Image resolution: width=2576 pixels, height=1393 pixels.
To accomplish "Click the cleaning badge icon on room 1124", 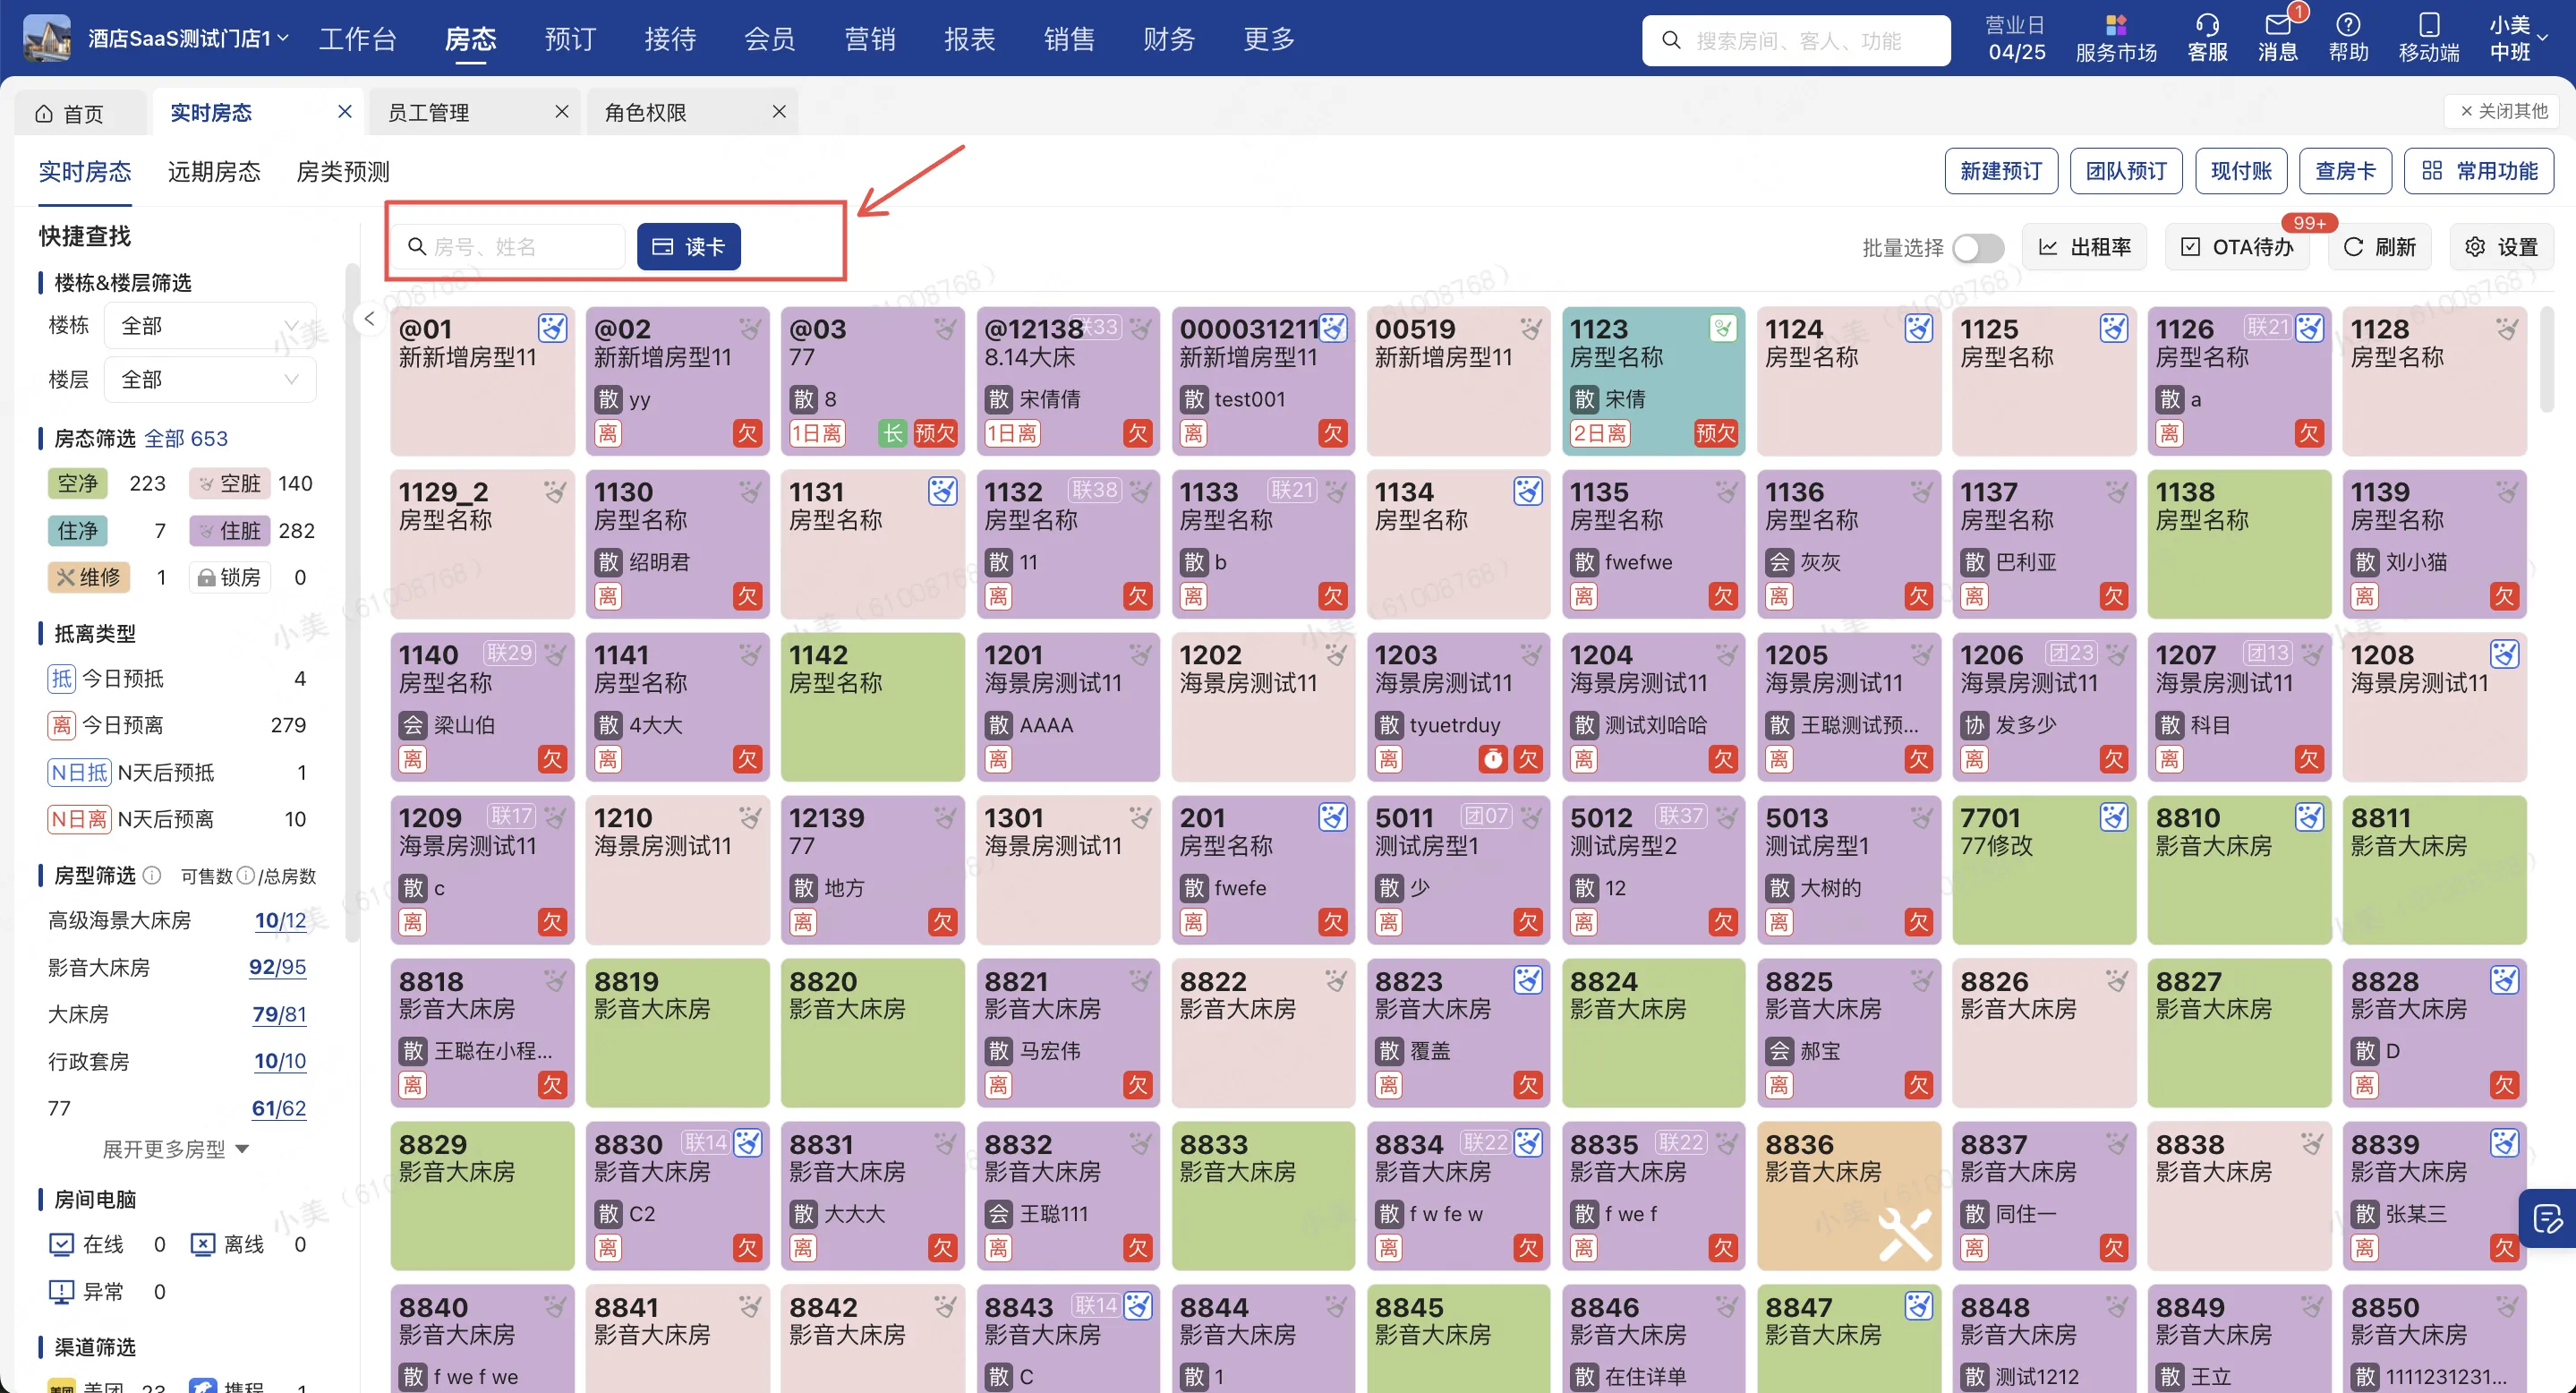I will pyautogui.click(x=1918, y=328).
